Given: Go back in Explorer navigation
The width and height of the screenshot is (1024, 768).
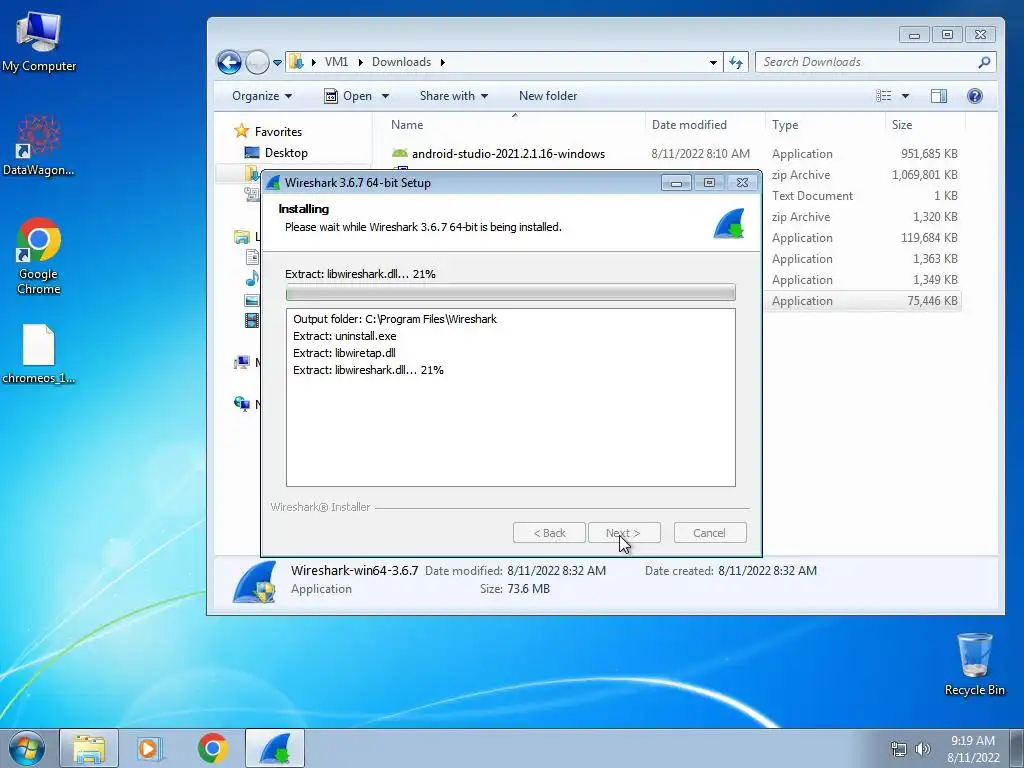Looking at the screenshot, I should (229, 63).
